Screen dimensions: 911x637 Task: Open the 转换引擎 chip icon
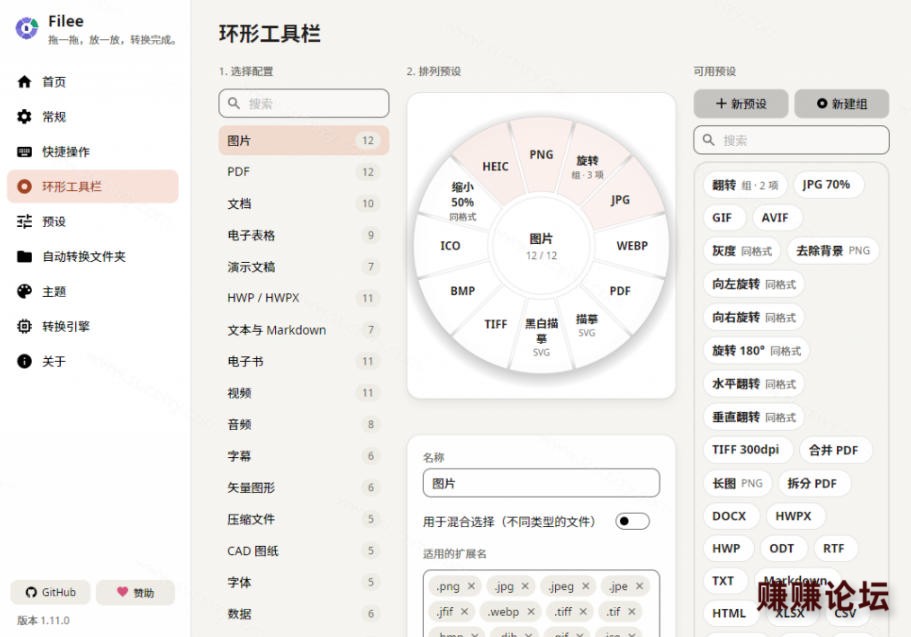pyautogui.click(x=24, y=326)
